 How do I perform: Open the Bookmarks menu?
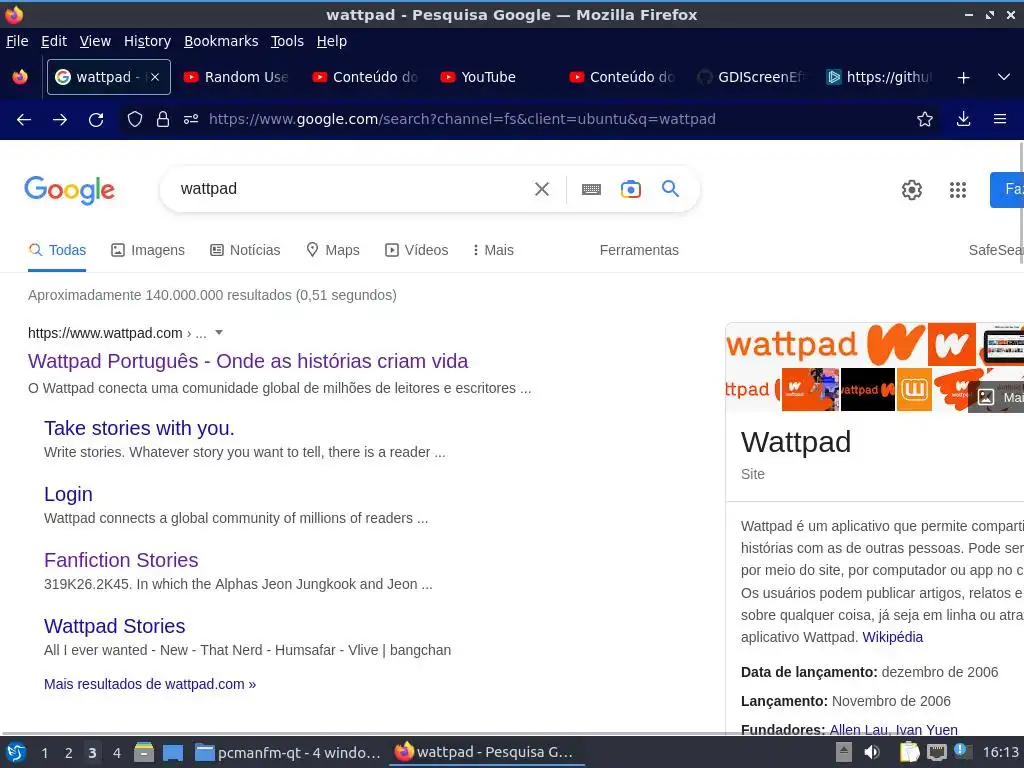221,41
